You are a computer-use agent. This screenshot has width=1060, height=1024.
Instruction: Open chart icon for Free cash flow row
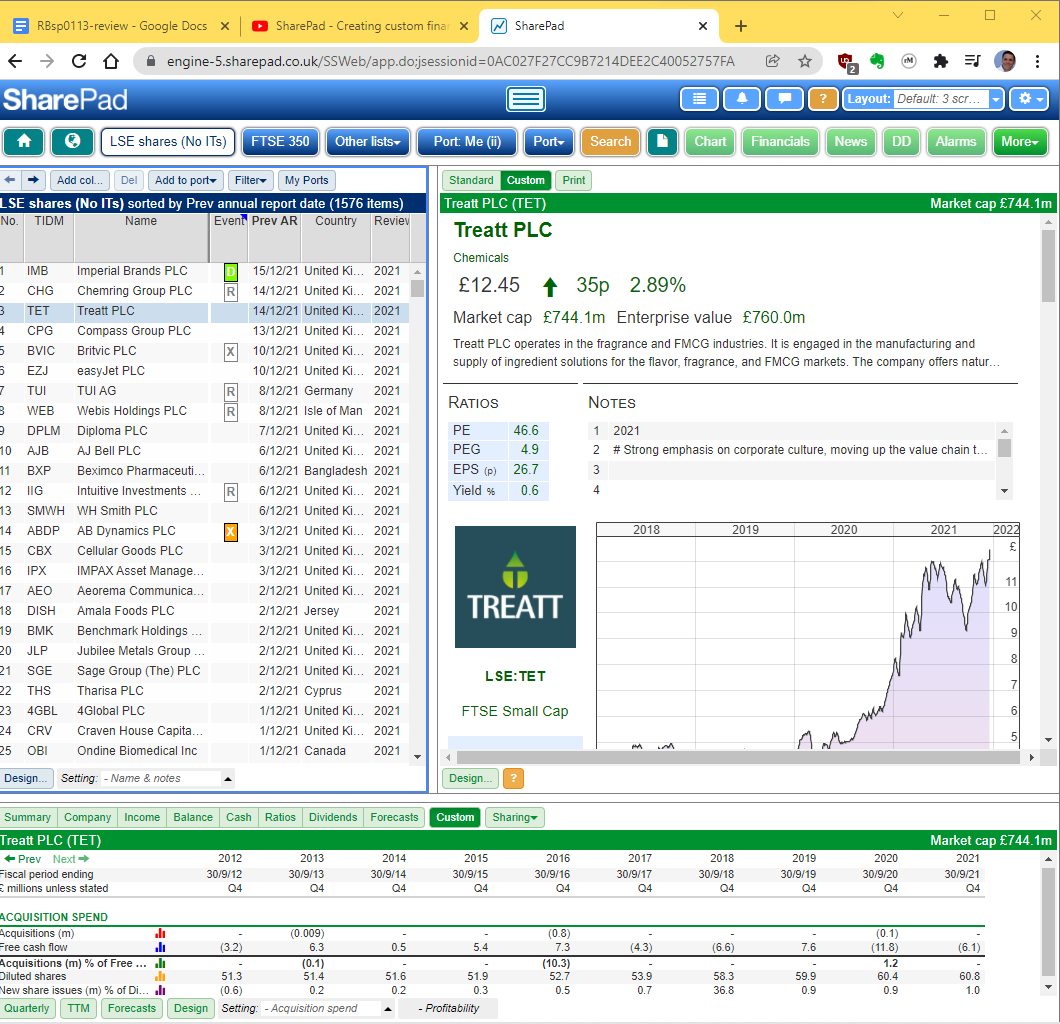pyautogui.click(x=160, y=948)
